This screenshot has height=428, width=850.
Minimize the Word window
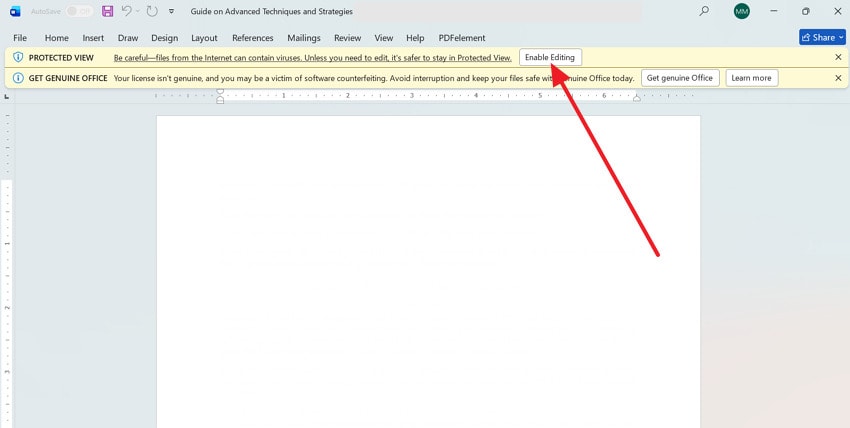(774, 11)
